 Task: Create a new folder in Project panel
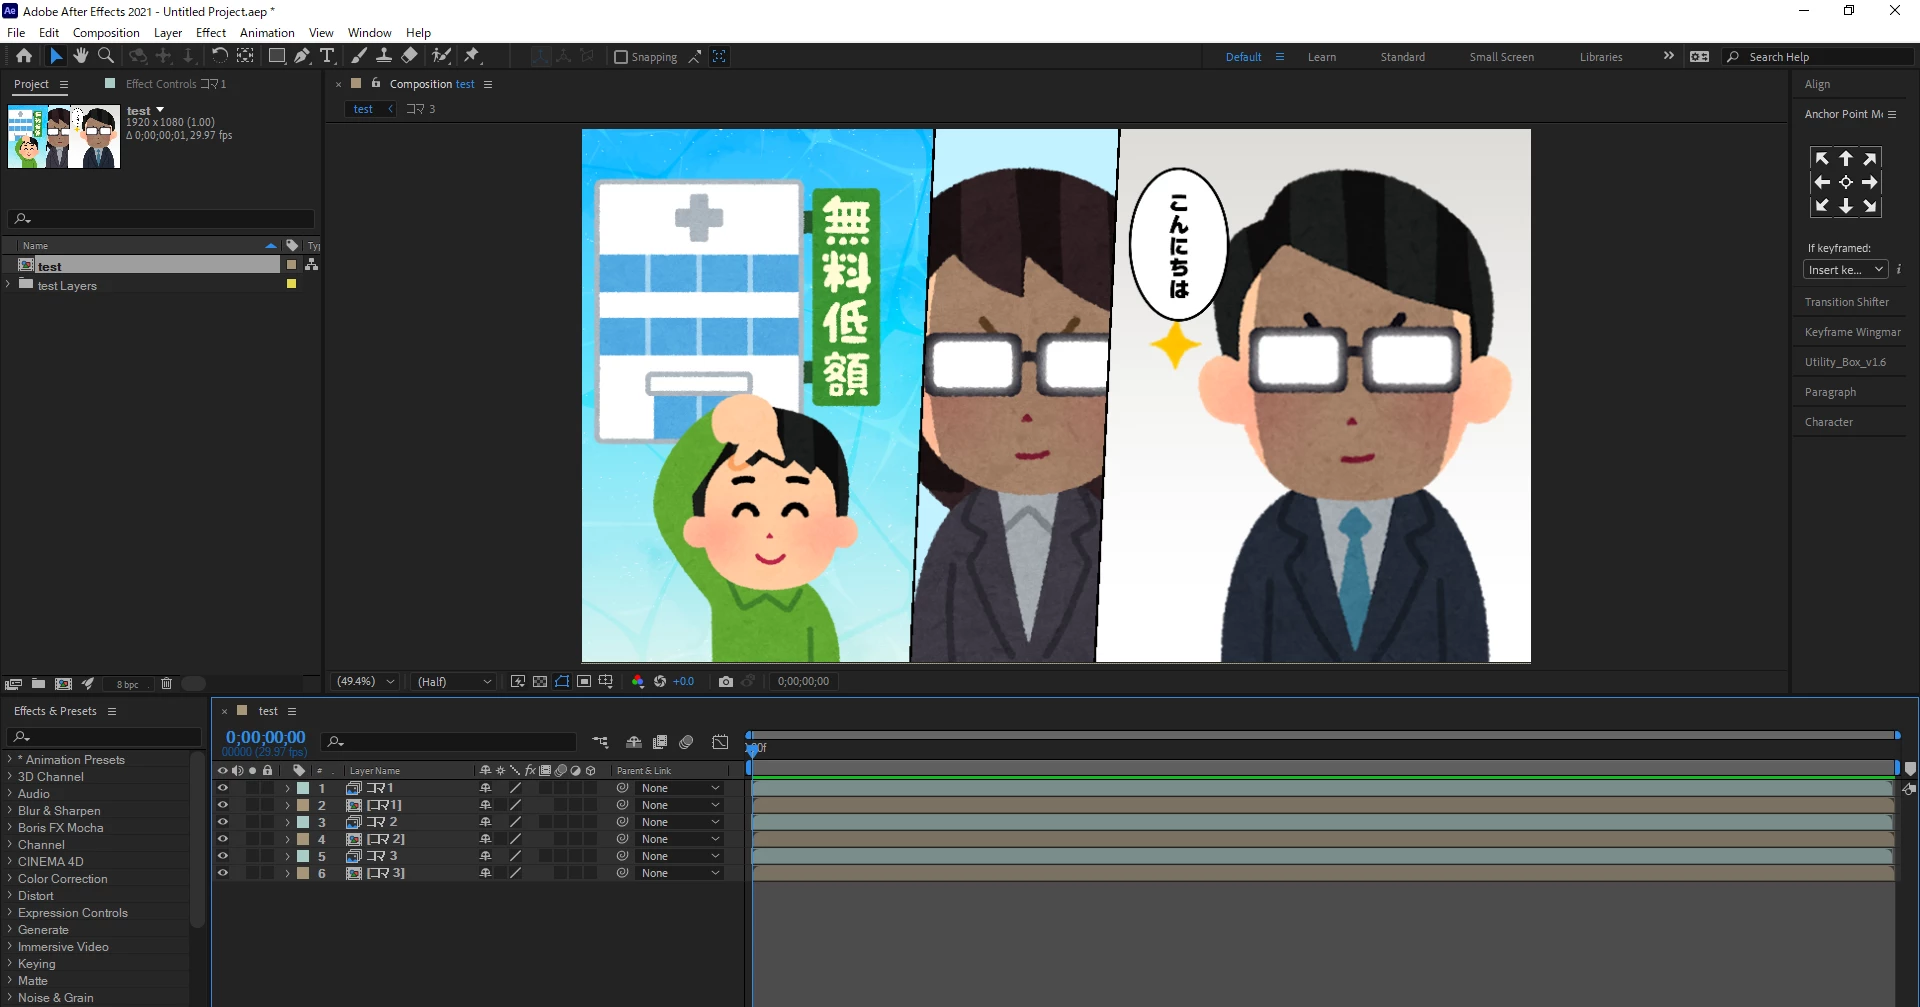[x=38, y=684]
